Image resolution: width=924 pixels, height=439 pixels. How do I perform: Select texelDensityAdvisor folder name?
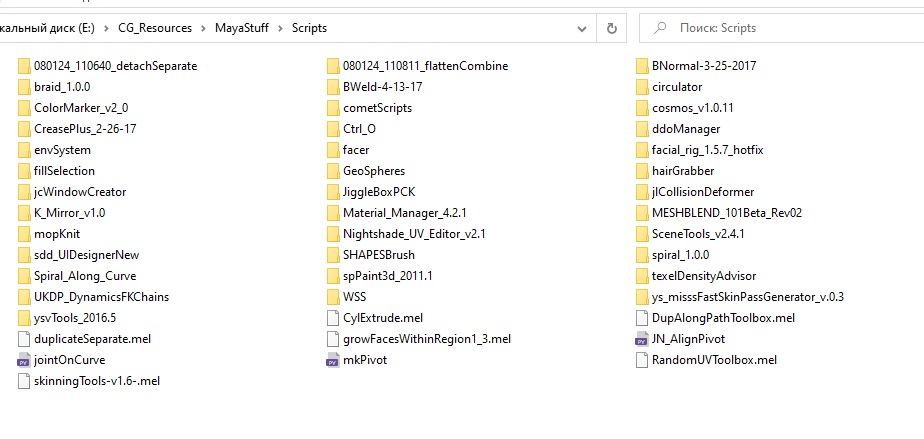tap(704, 276)
